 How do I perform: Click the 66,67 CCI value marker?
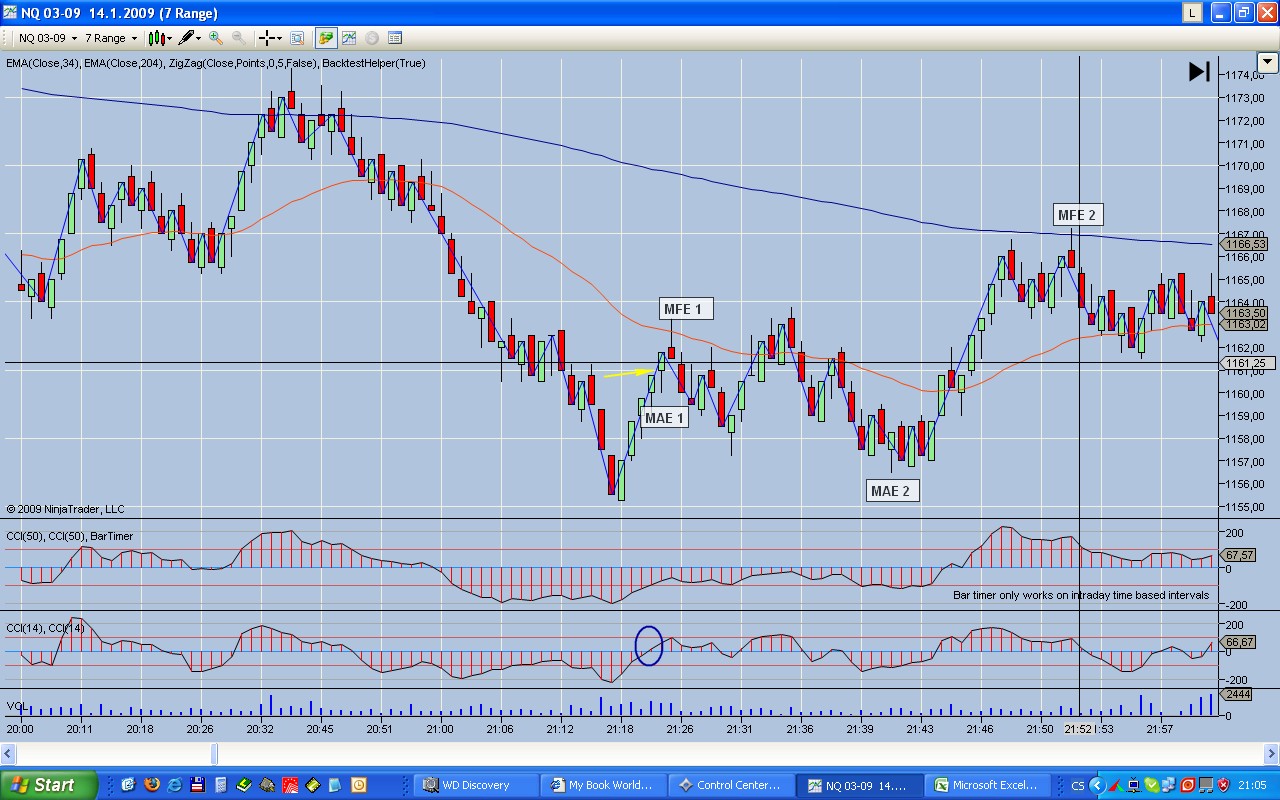[x=1239, y=642]
